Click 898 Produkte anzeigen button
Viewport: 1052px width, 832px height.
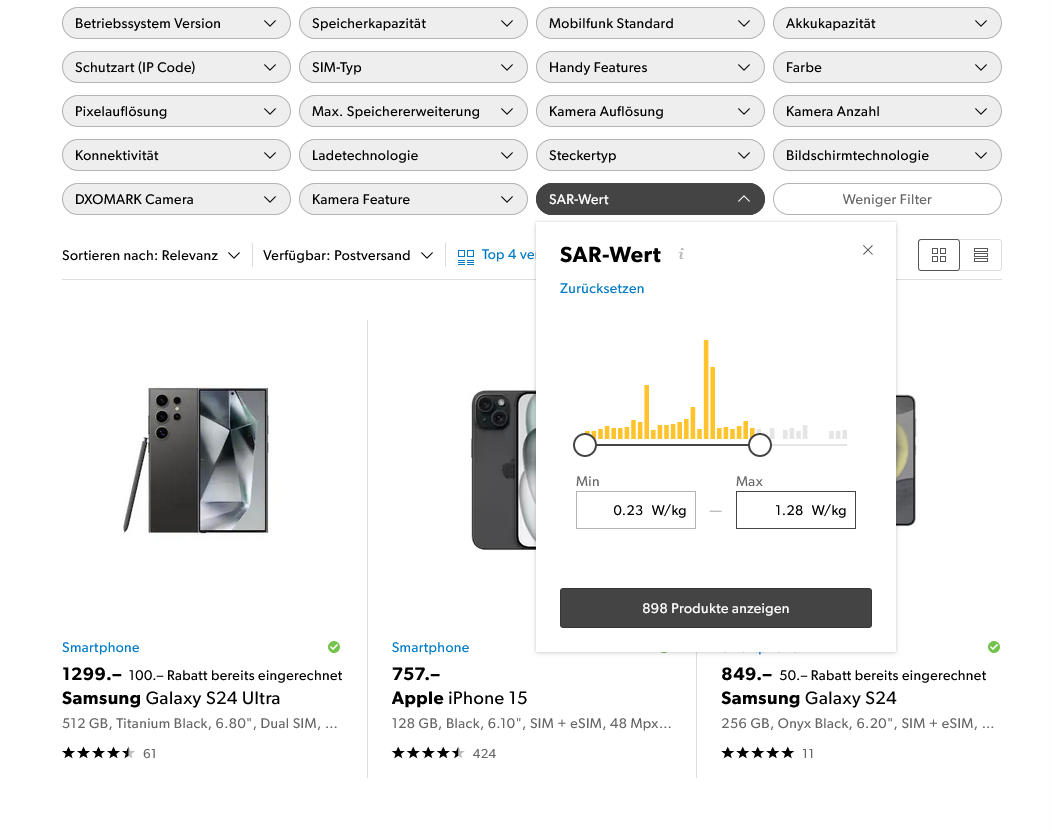(716, 608)
